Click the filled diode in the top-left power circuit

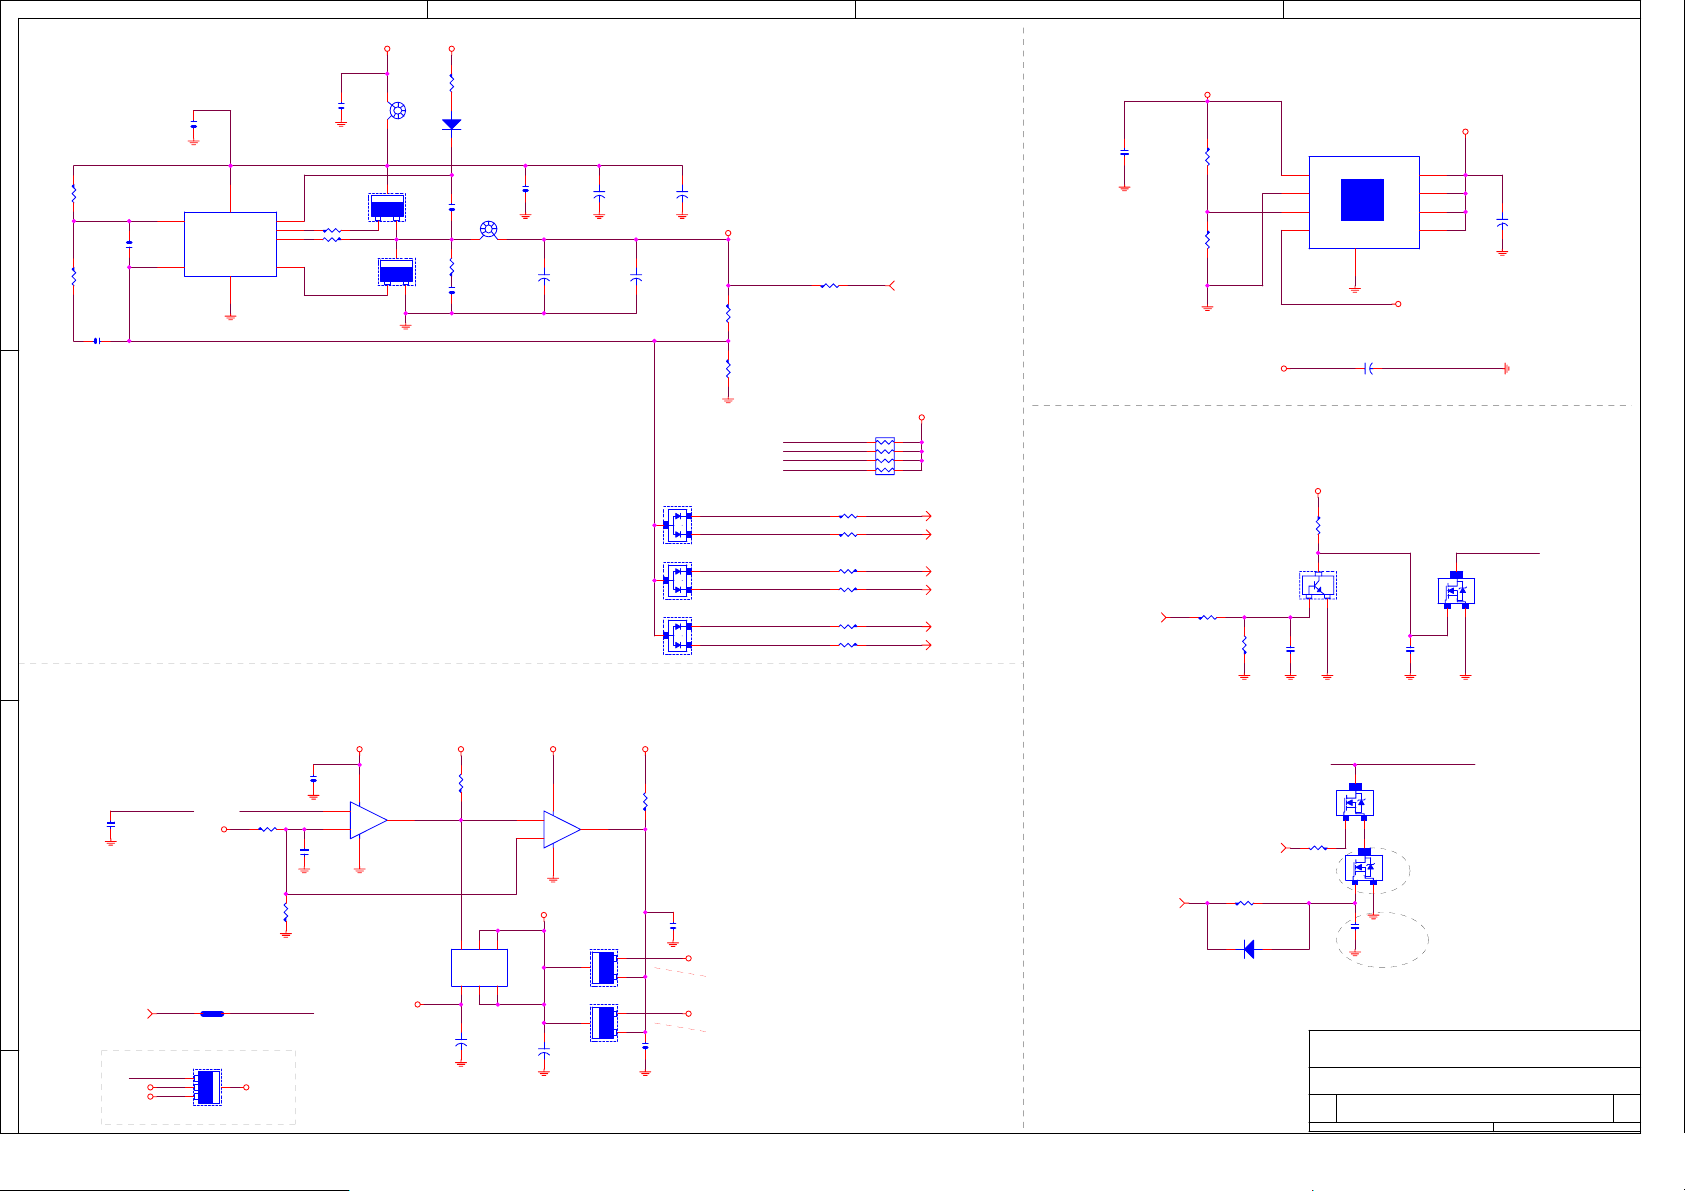click(452, 124)
